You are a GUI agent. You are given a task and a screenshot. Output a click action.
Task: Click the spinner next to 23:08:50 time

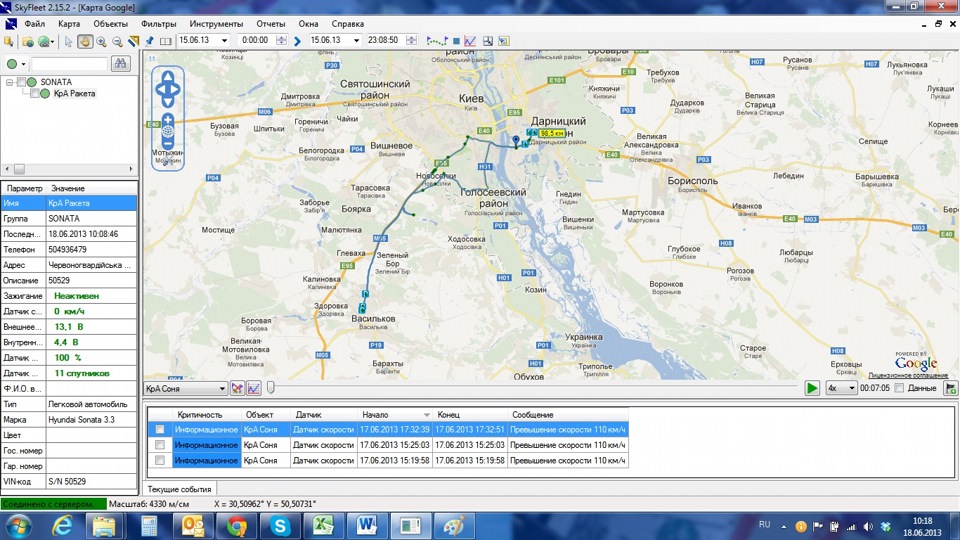411,40
